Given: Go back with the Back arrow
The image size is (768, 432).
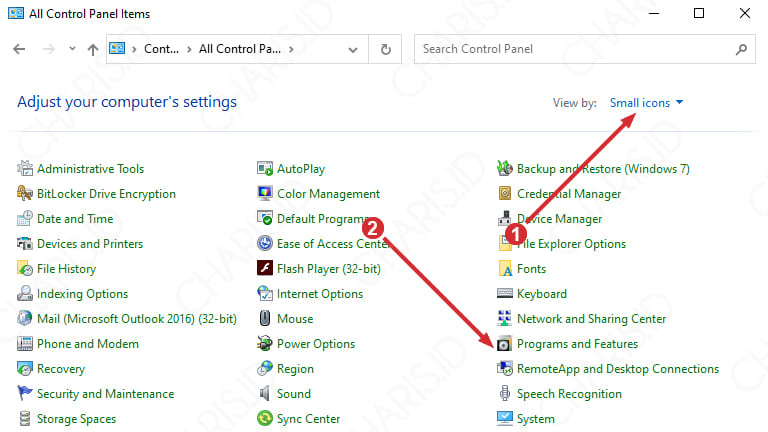Looking at the screenshot, I should pyautogui.click(x=19, y=49).
